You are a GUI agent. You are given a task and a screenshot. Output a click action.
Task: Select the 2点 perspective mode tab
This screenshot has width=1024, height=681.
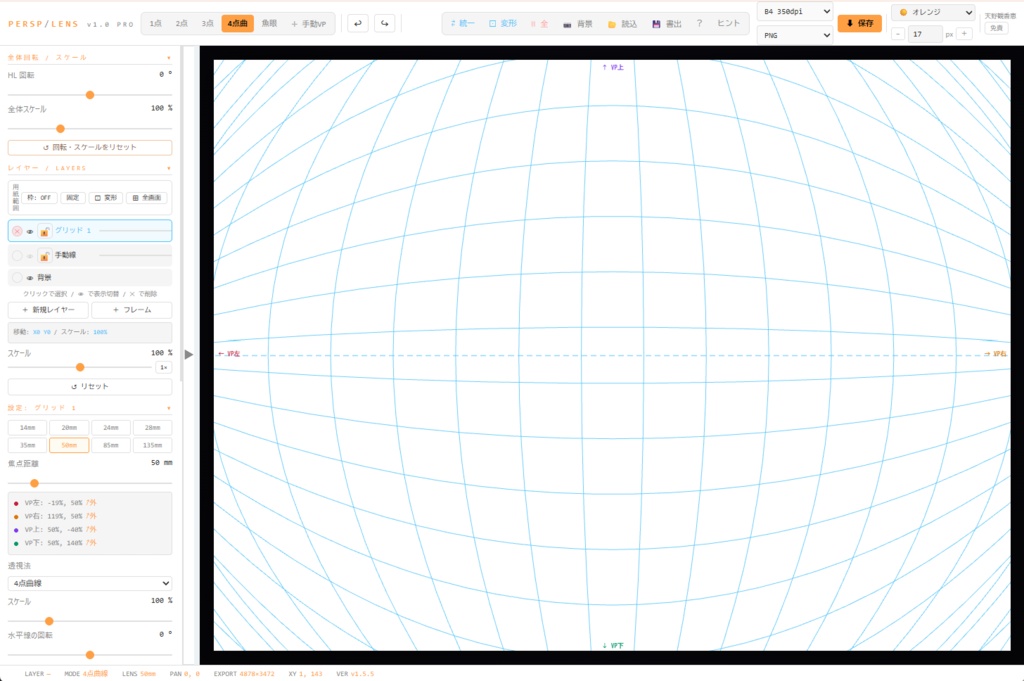pos(182,24)
